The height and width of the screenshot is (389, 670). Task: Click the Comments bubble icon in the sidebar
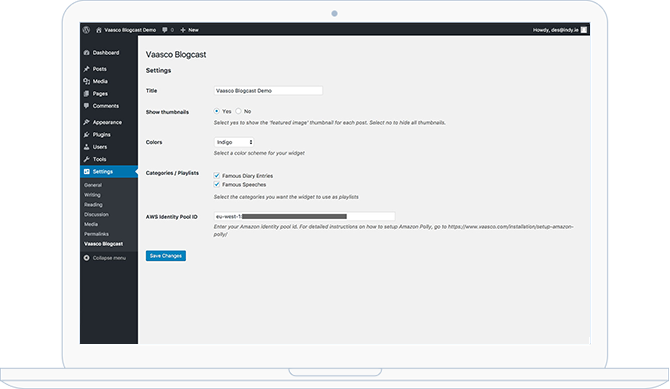87,106
